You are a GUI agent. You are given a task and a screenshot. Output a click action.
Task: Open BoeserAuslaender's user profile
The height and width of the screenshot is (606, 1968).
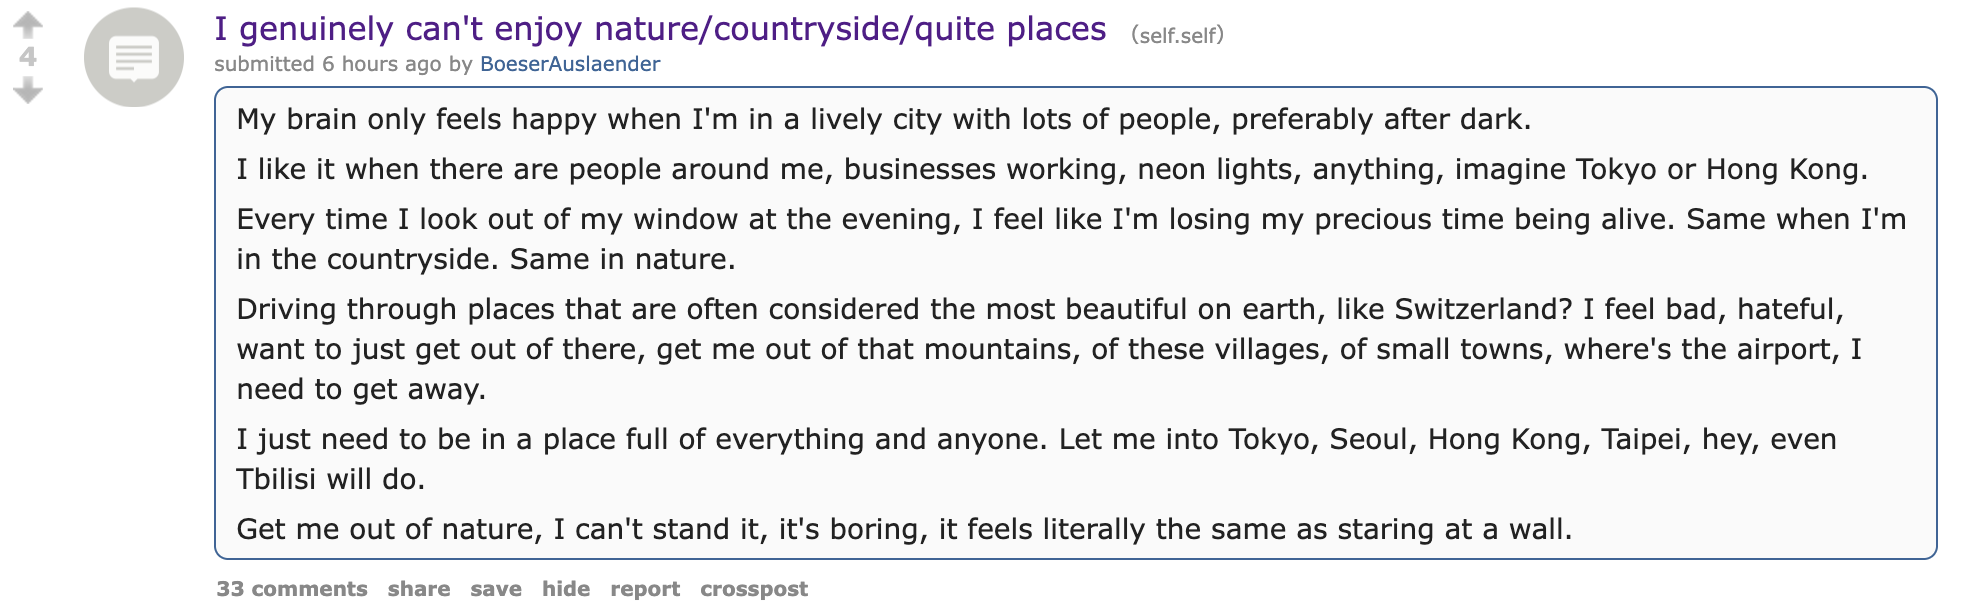(570, 64)
